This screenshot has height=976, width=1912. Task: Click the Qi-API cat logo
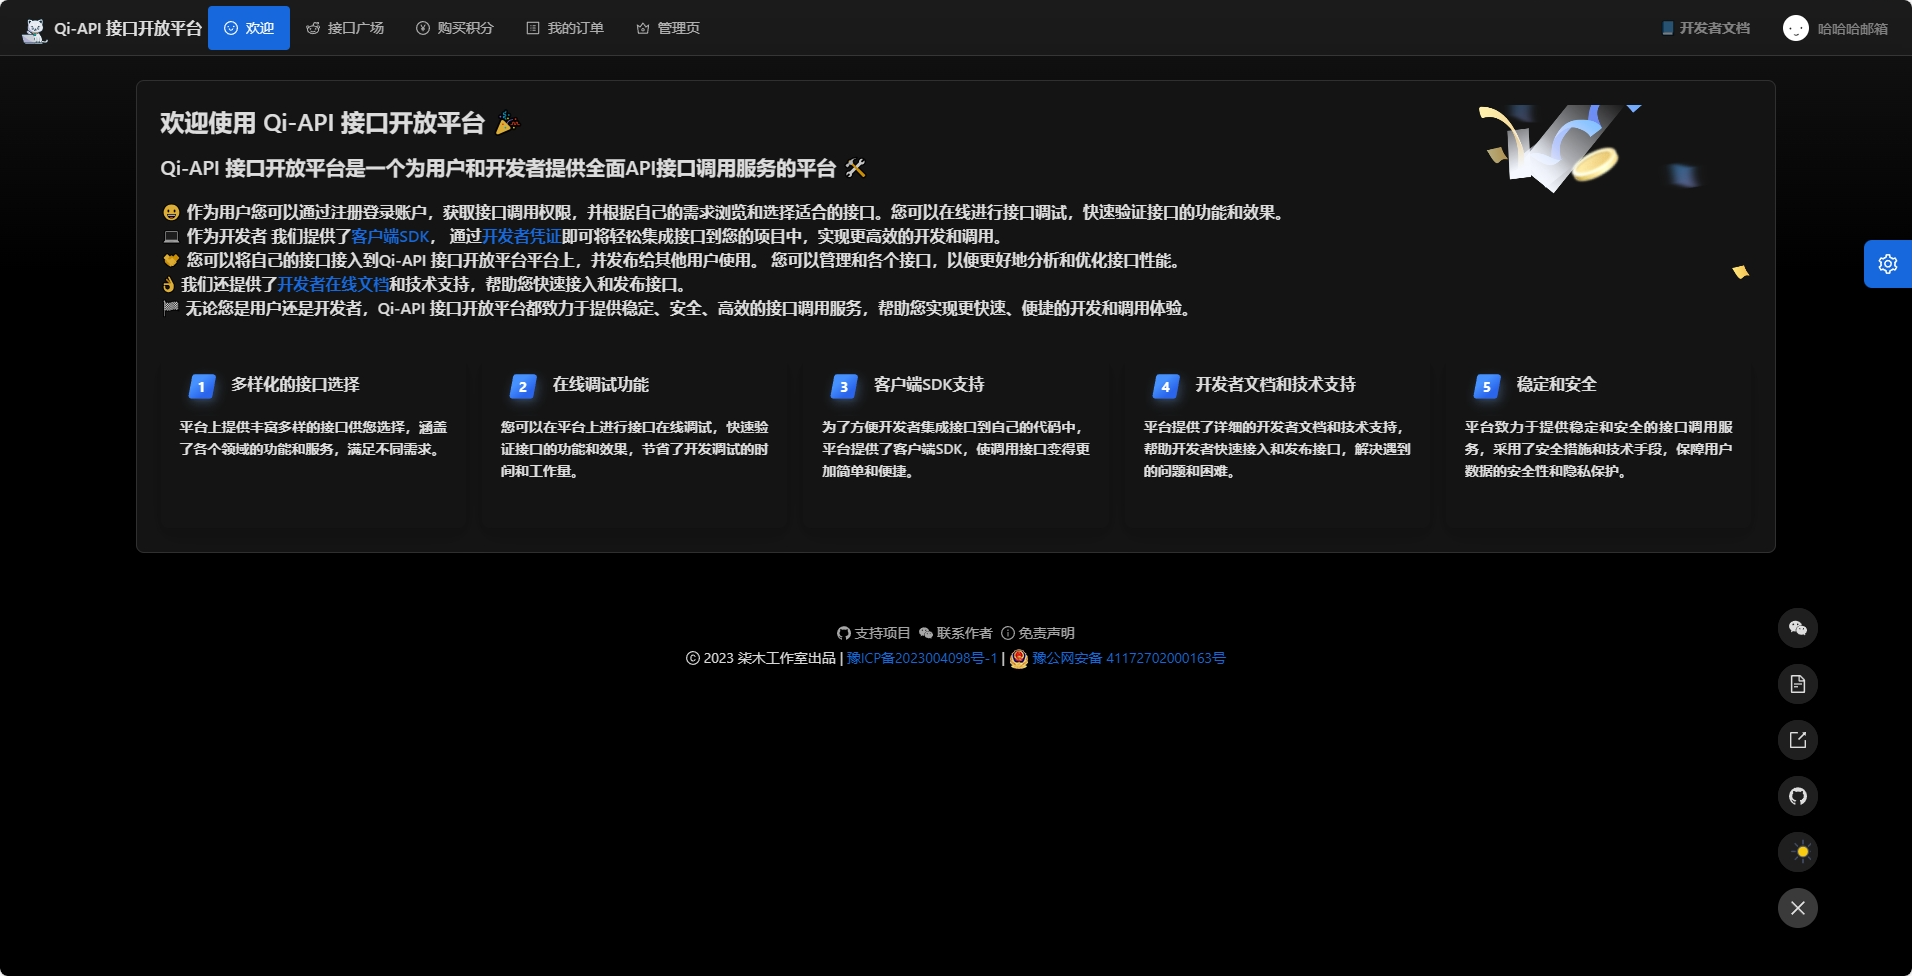pos(35,29)
